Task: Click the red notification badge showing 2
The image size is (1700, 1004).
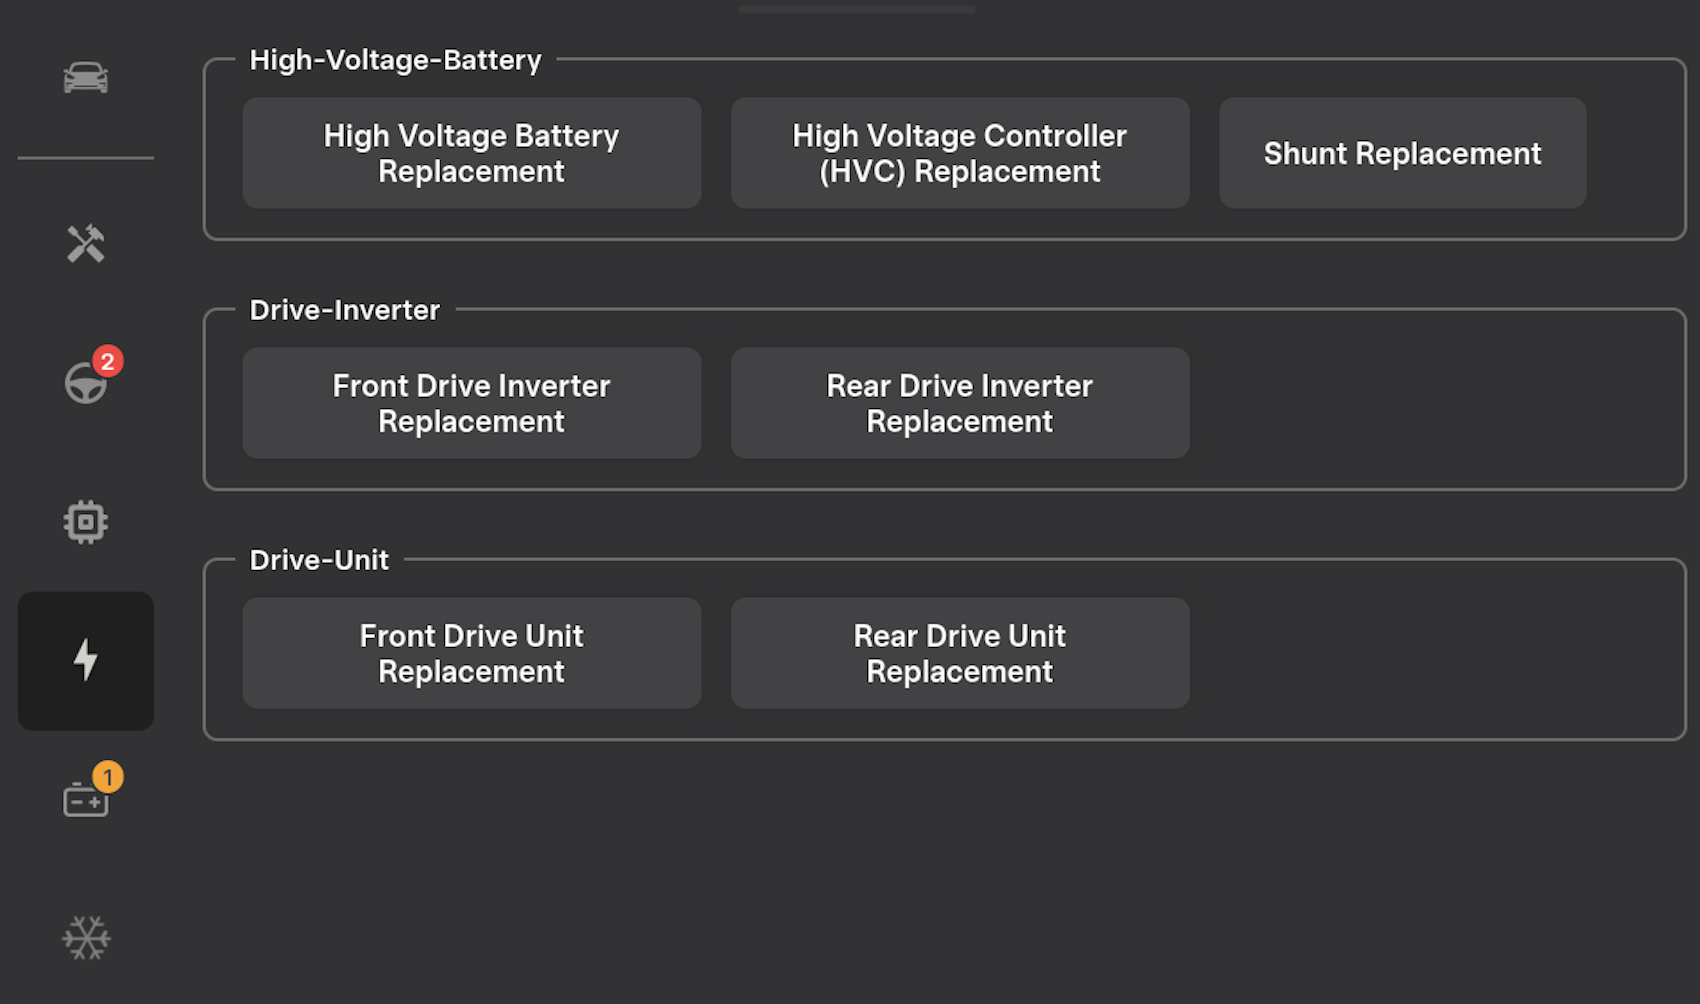Action: point(108,360)
